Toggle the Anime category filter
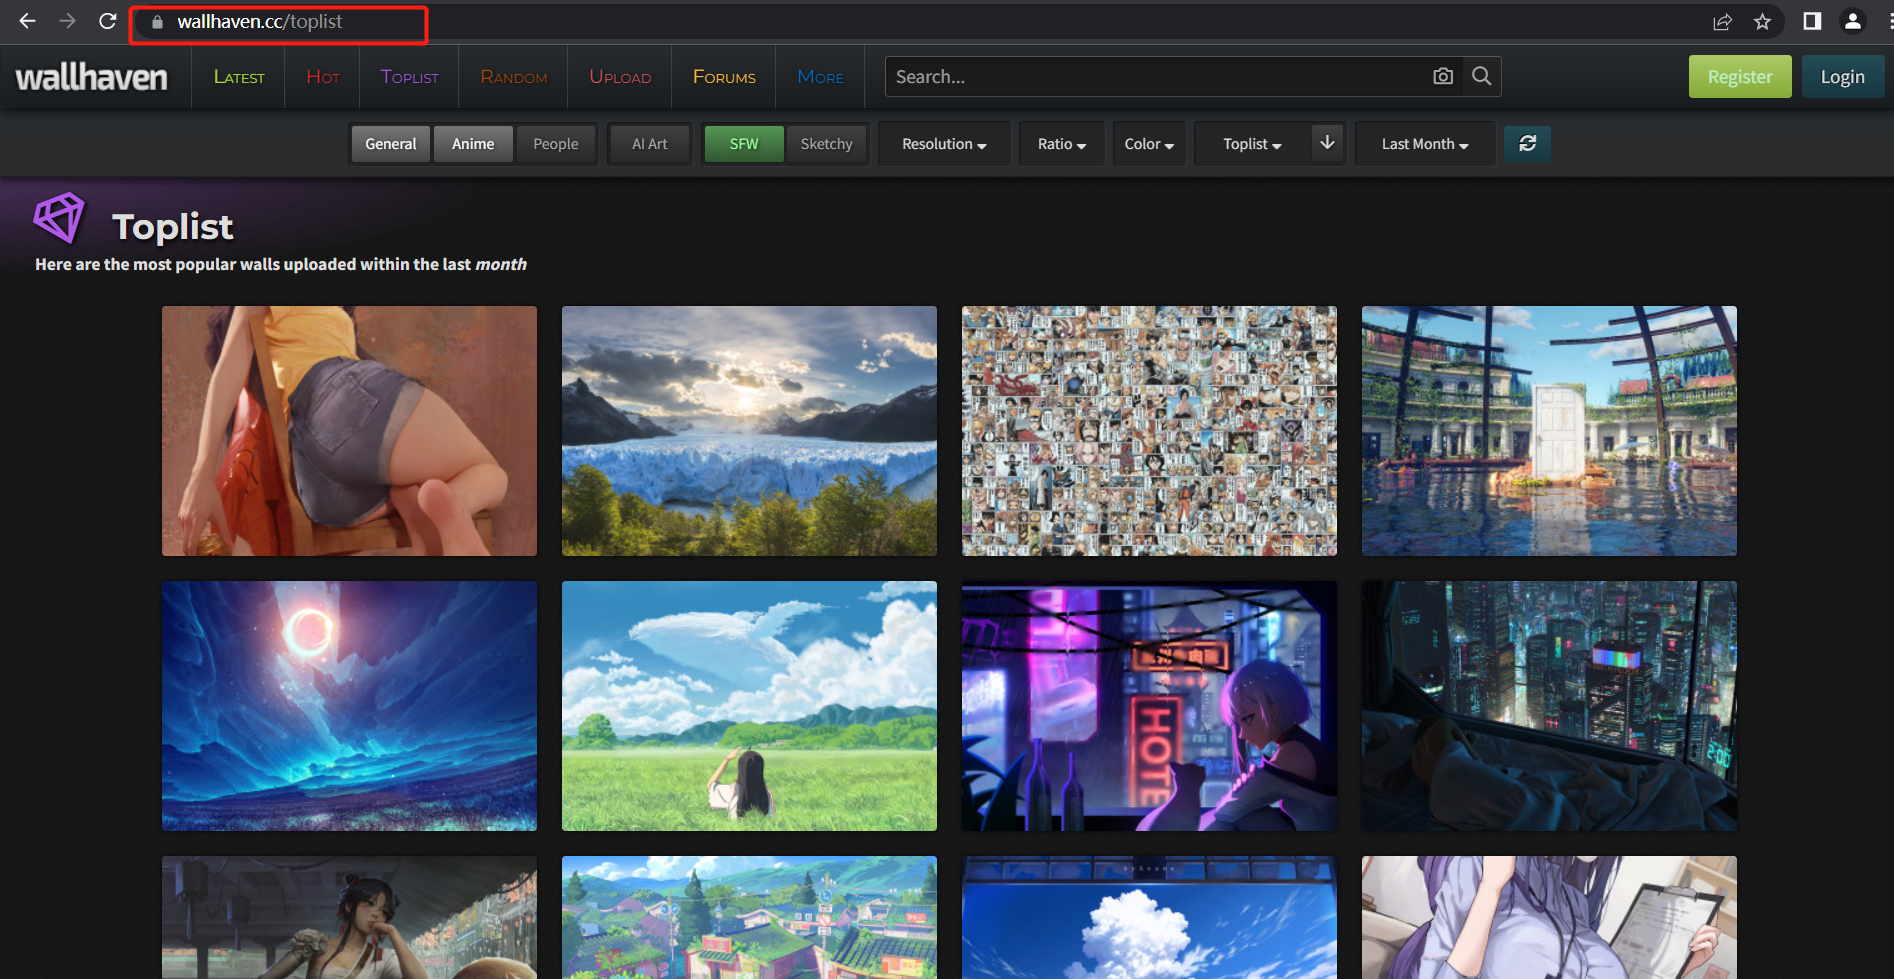 coord(473,144)
